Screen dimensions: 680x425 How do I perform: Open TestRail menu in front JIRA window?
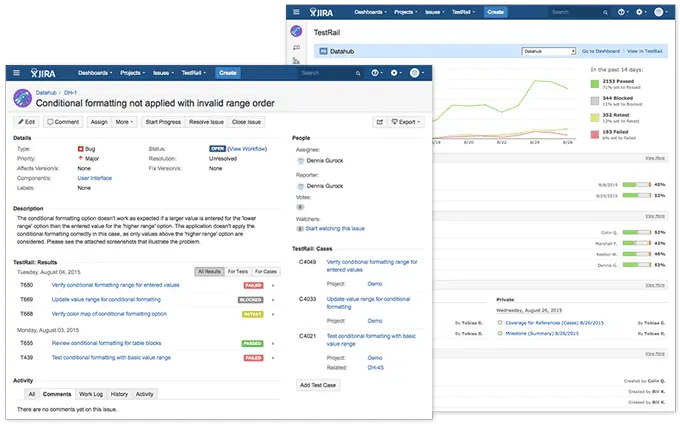click(193, 73)
